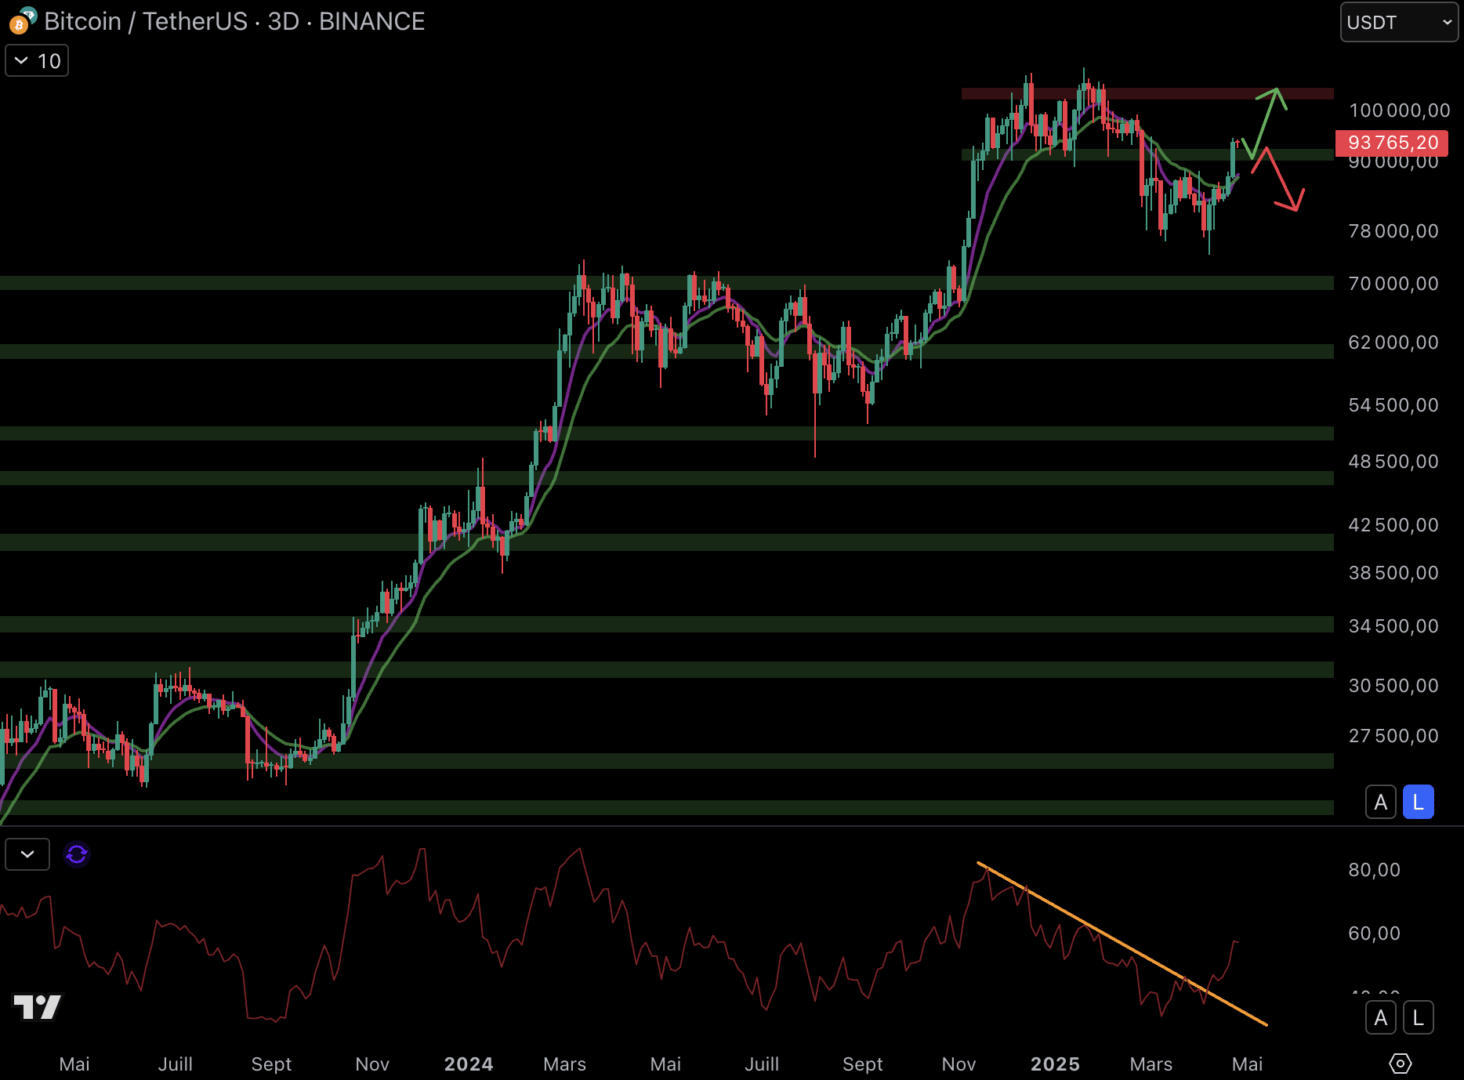
Task: Open chart settings via hexagon gear icon
Action: [x=1400, y=1063]
